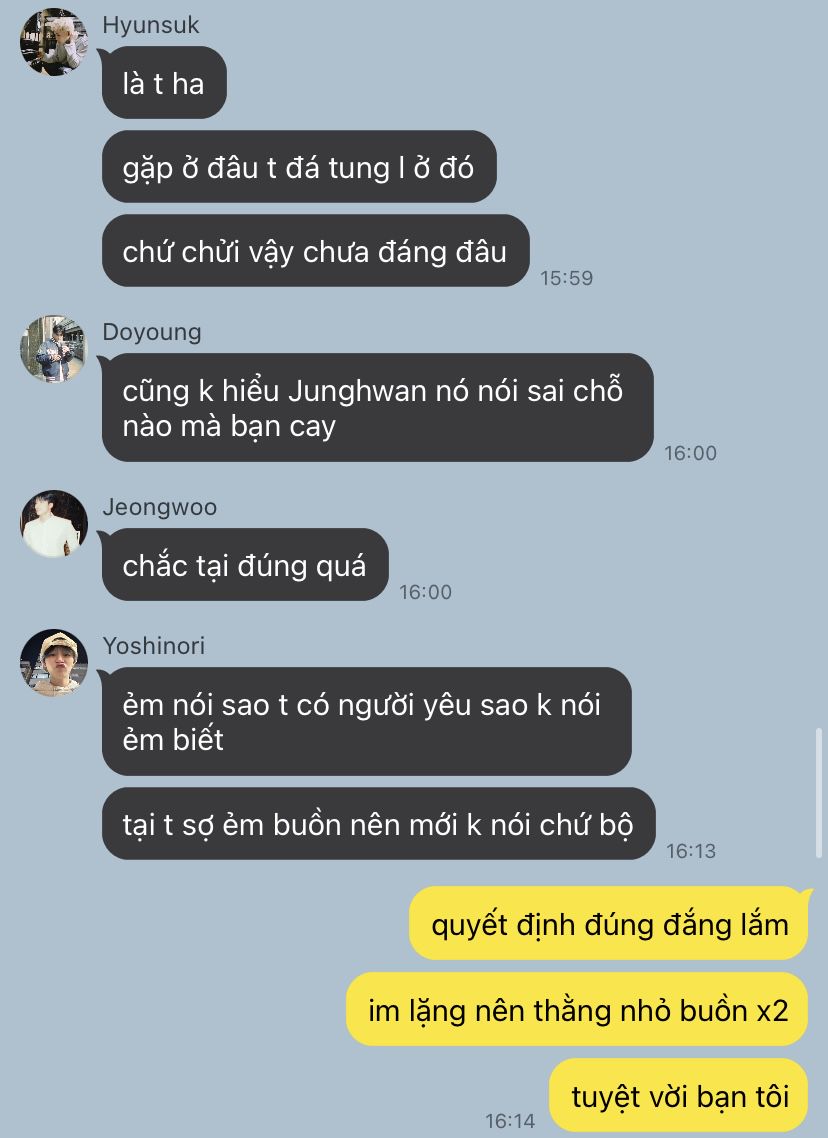The width and height of the screenshot is (828, 1138).
Task: Select "tại t sợ ẻm buồn" message bubble
Action: 379,824
